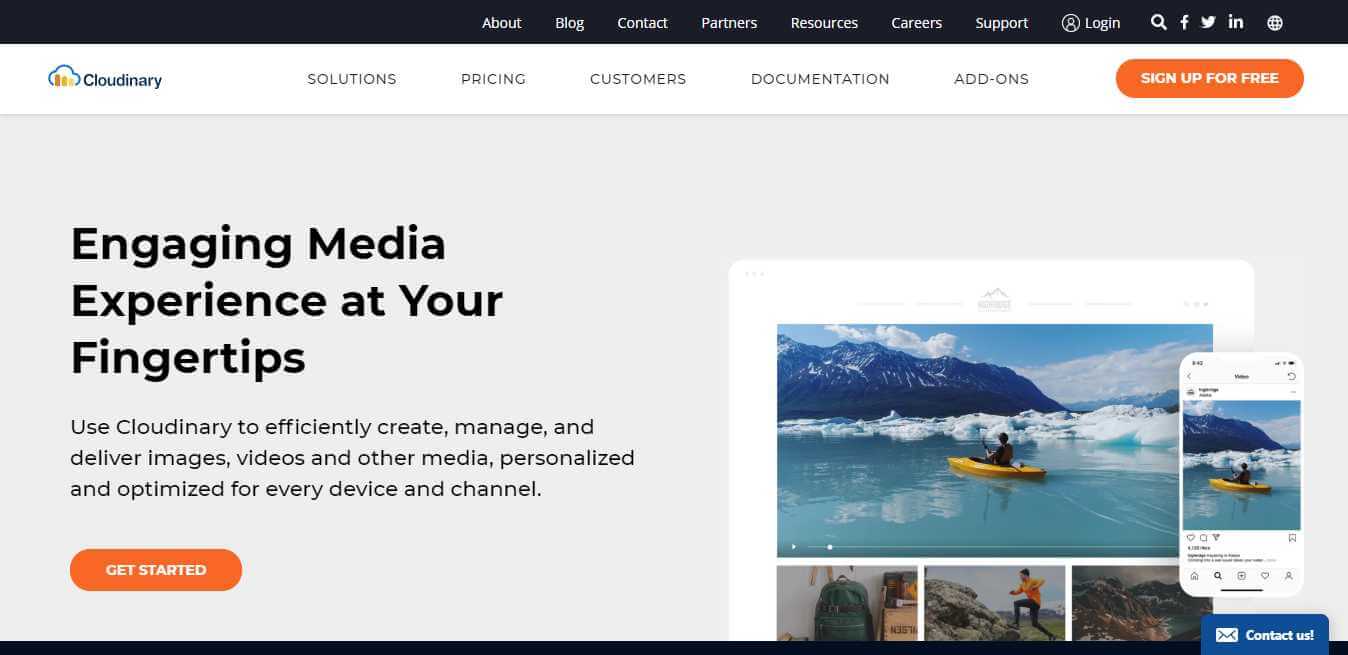Screen dimensions: 1348x655
Task: Play the kayak video
Action: pyautogui.click(x=794, y=547)
